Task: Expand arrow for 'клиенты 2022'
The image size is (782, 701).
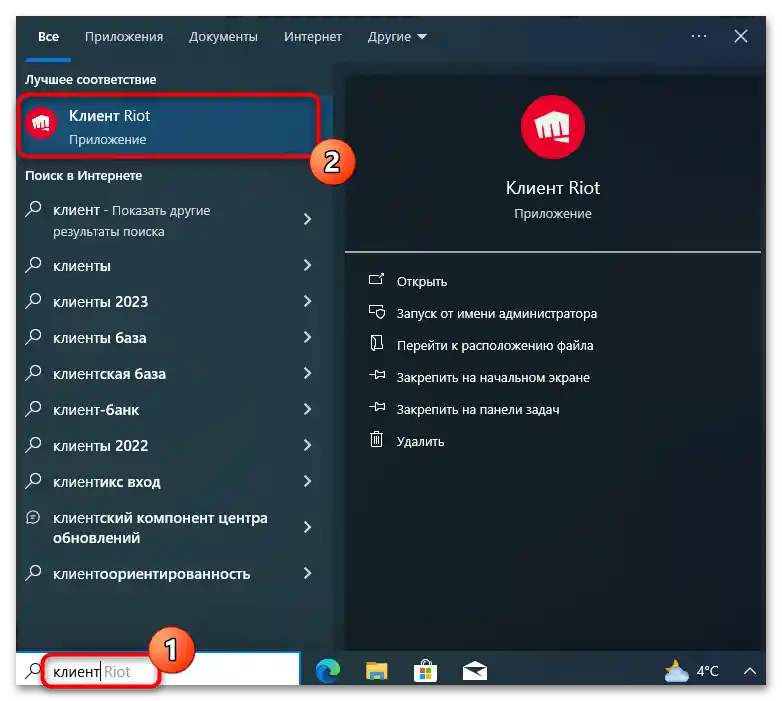Action: [308, 445]
